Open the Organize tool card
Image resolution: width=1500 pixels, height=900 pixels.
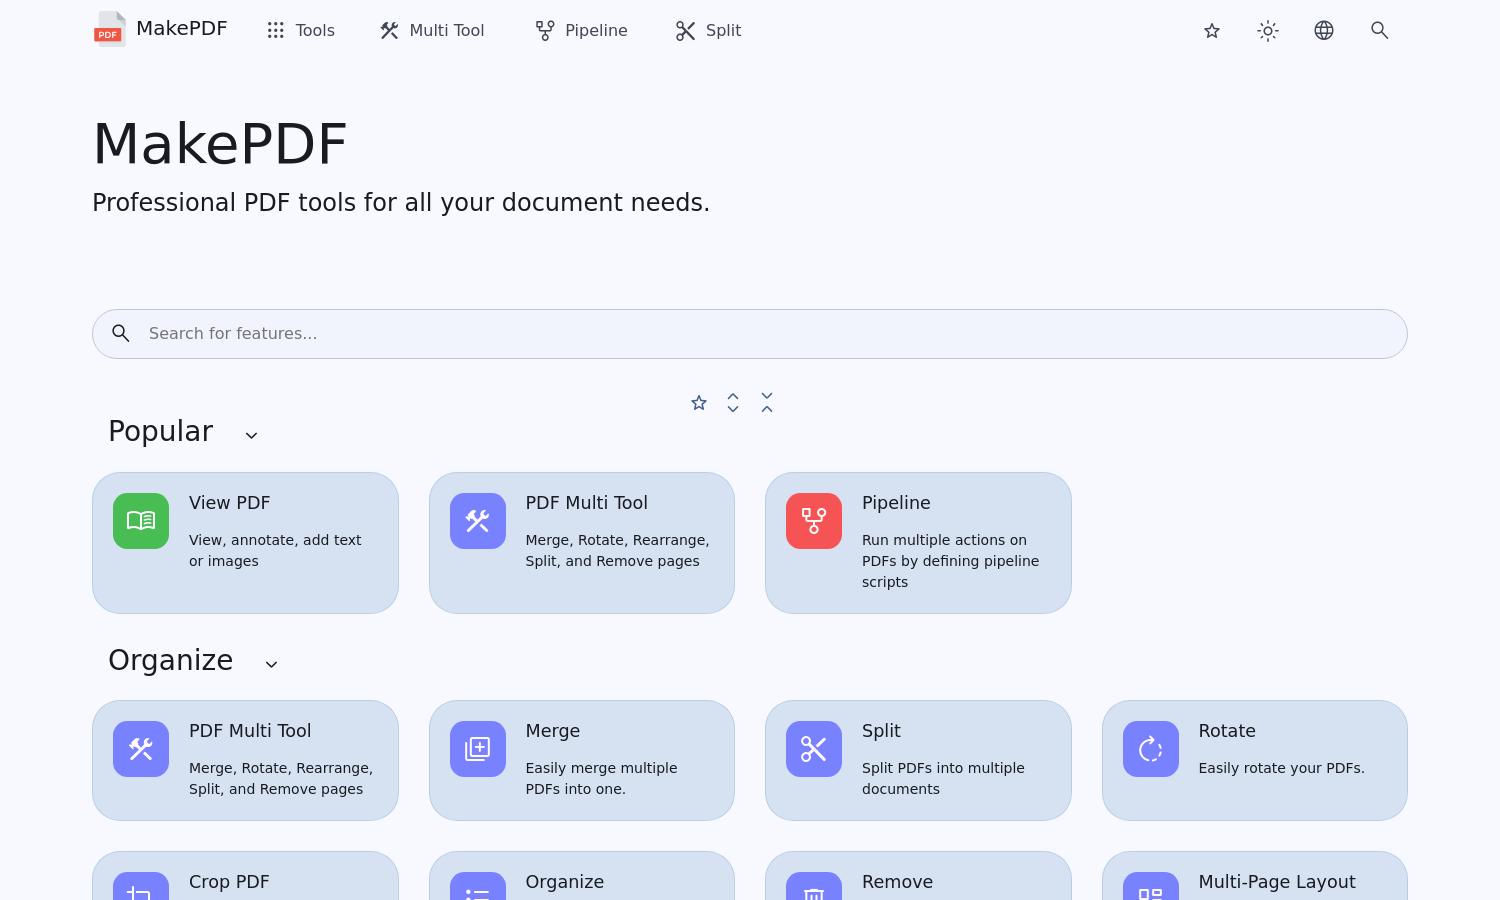582,876
